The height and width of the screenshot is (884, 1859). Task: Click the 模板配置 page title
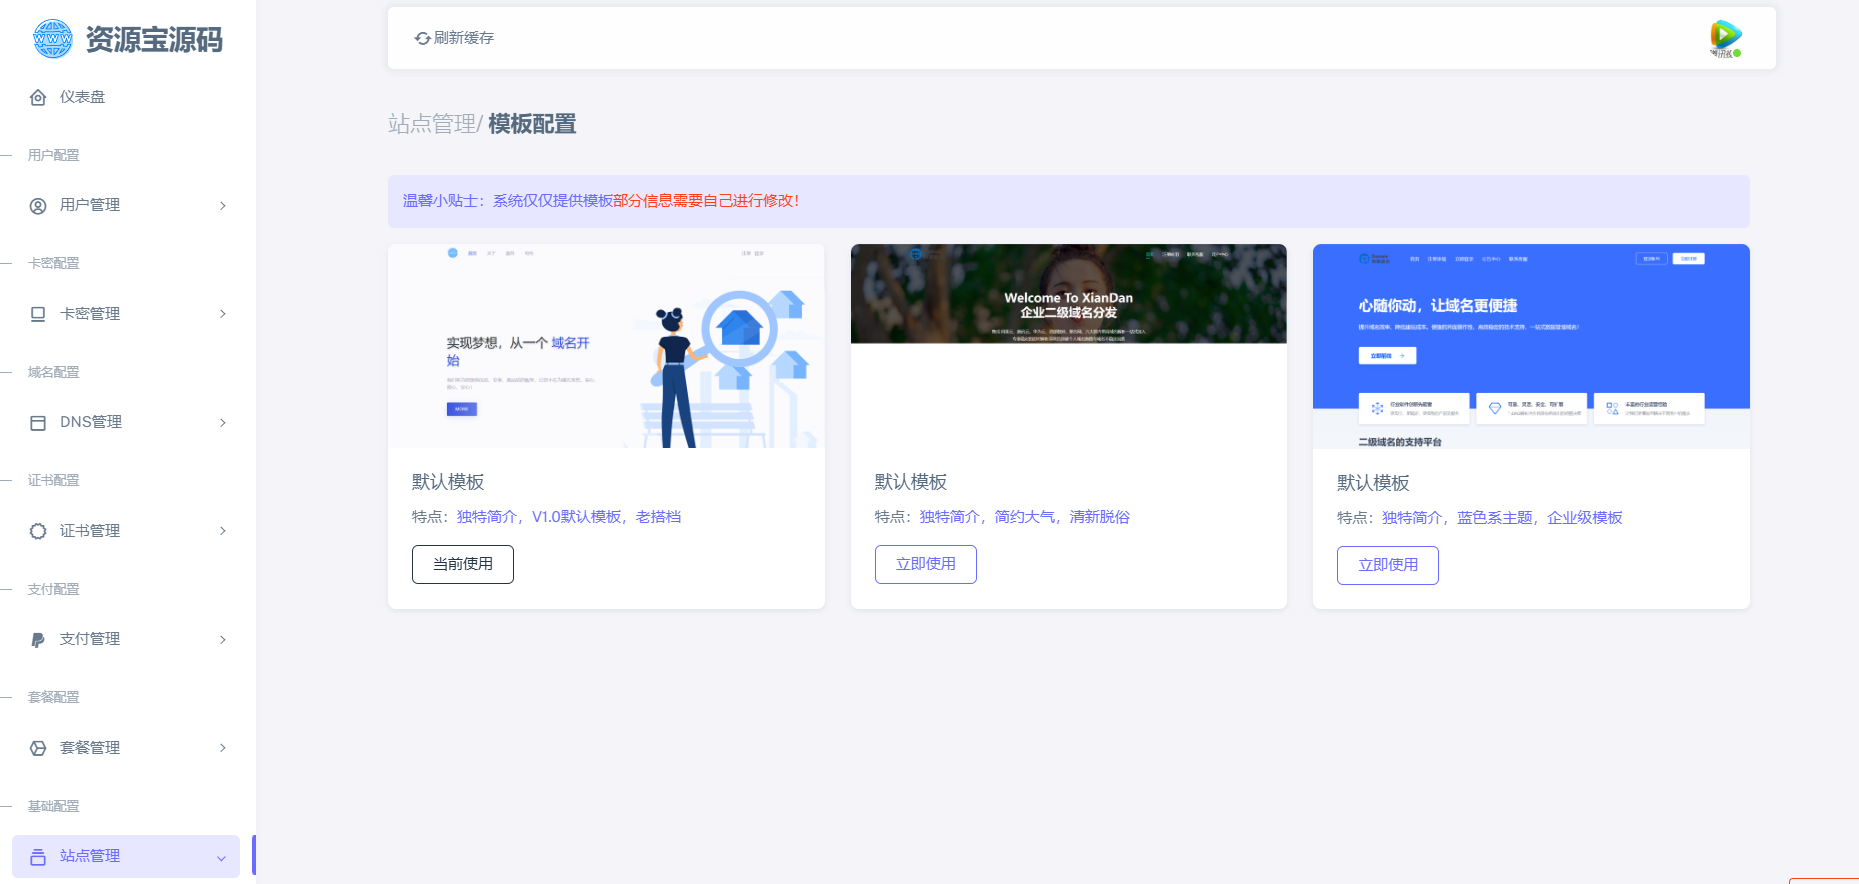tap(532, 124)
